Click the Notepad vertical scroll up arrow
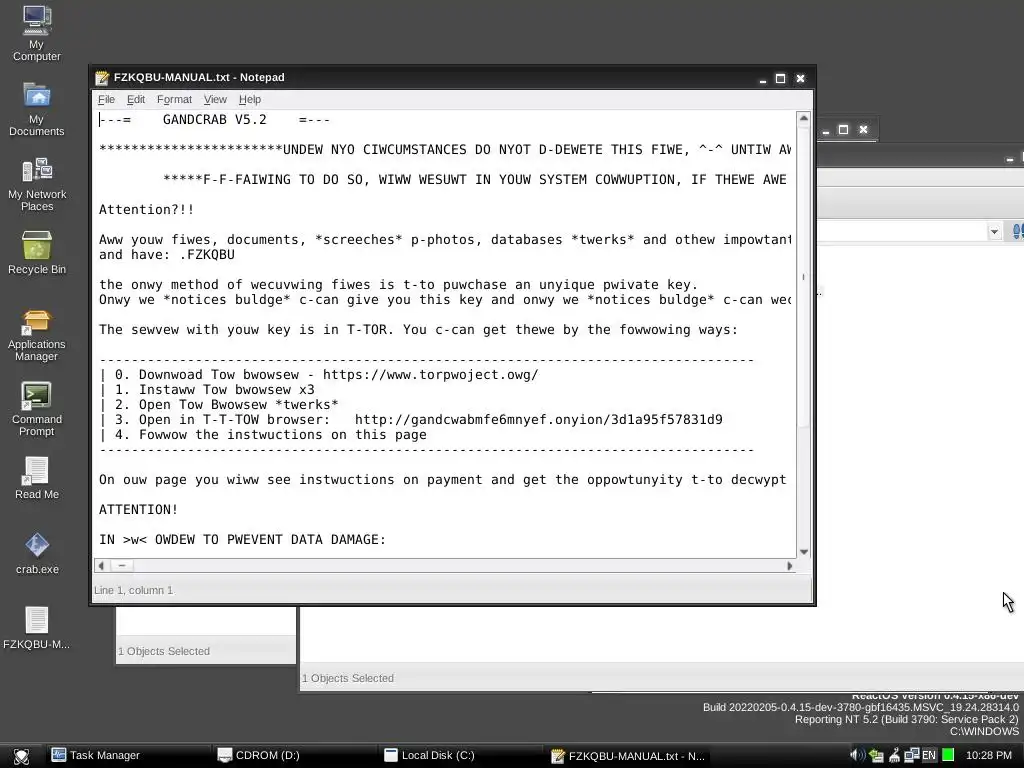 coord(804,118)
